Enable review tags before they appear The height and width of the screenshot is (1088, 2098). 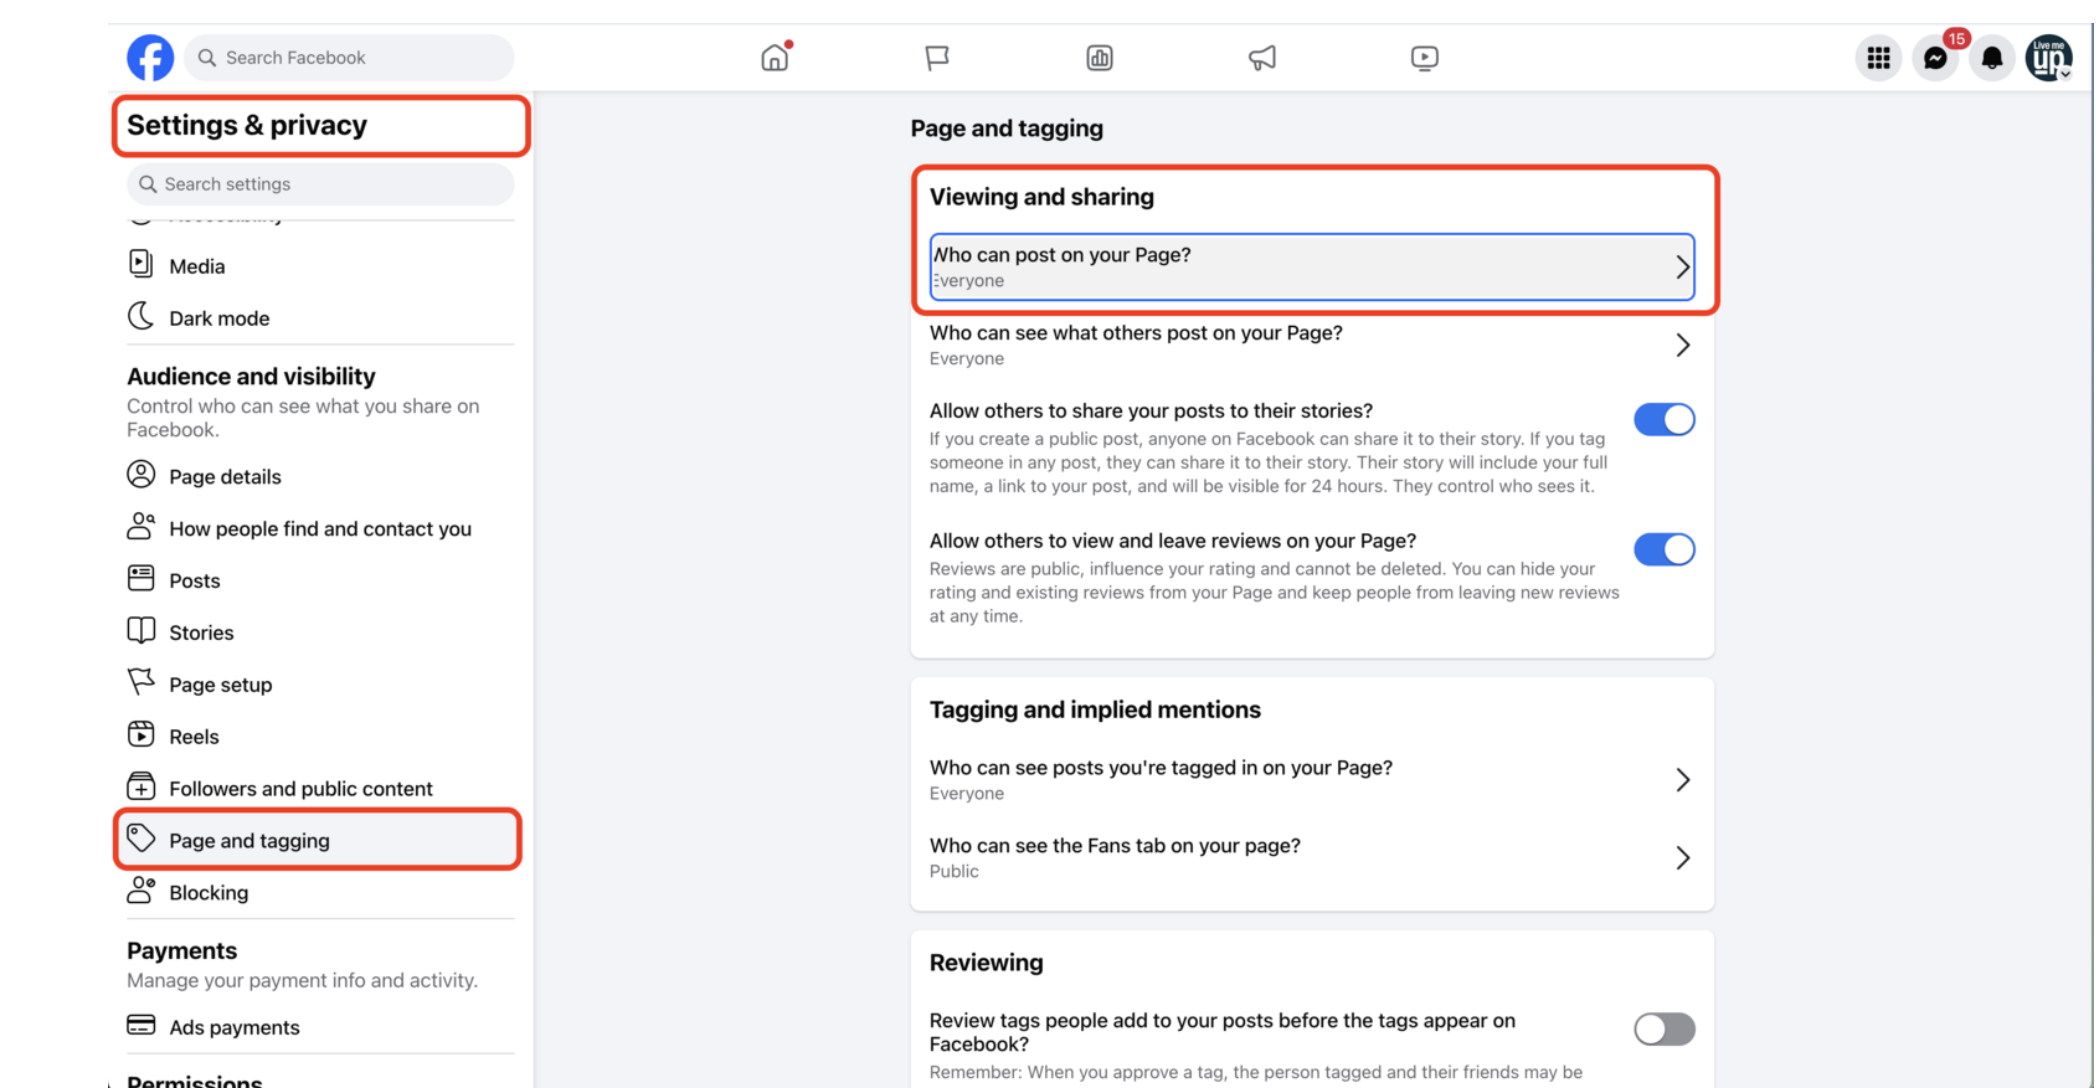[x=1664, y=1029]
